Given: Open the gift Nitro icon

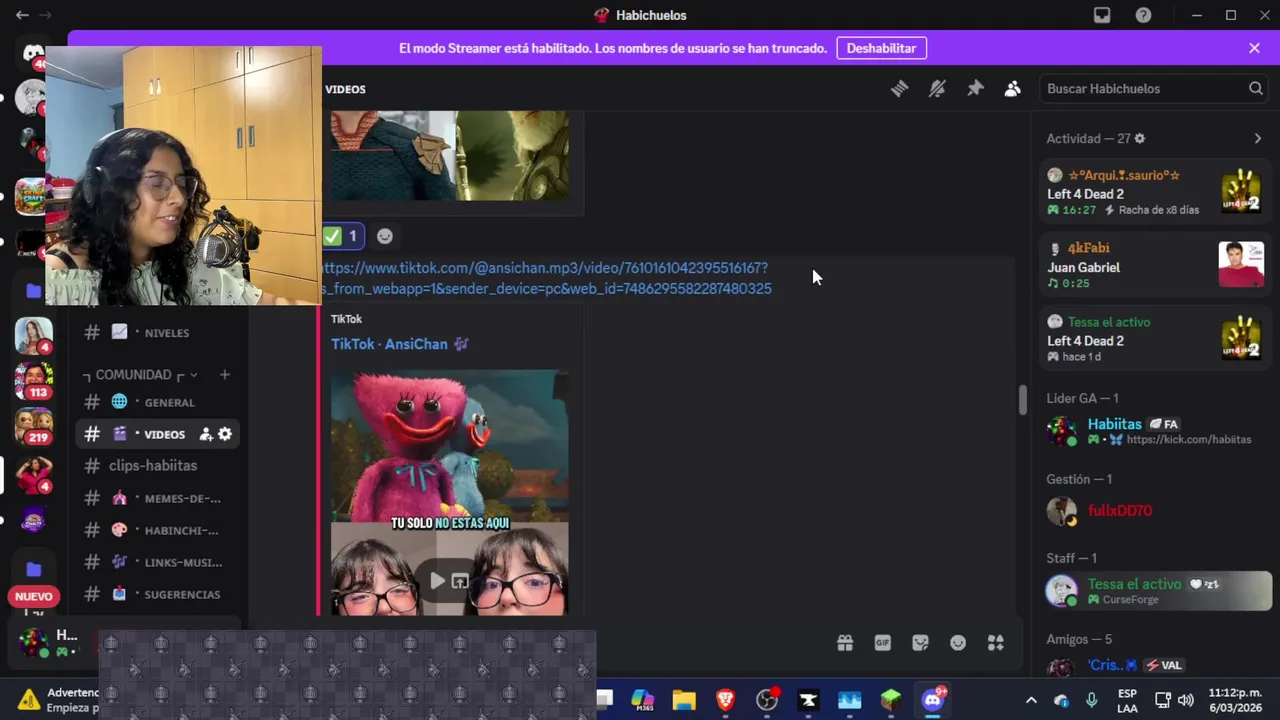Looking at the screenshot, I should click(845, 643).
